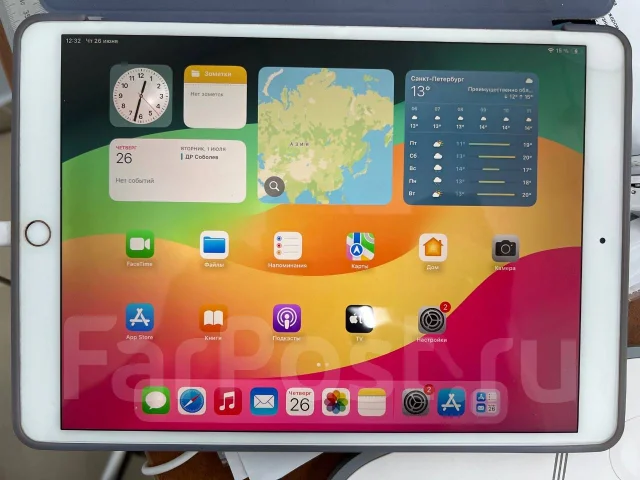The image size is (640, 480).
Task: Launch the Карты (Maps) app icon
Action: [x=360, y=247]
